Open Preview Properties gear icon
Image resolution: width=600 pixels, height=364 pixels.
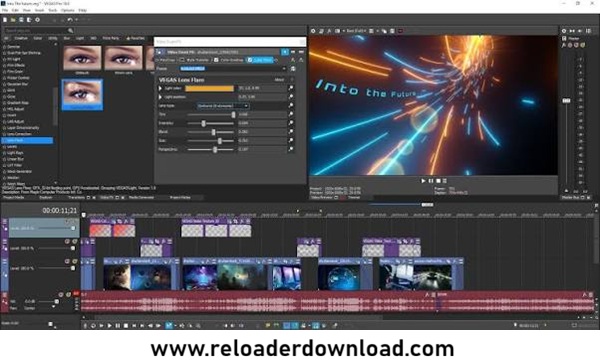[313, 31]
